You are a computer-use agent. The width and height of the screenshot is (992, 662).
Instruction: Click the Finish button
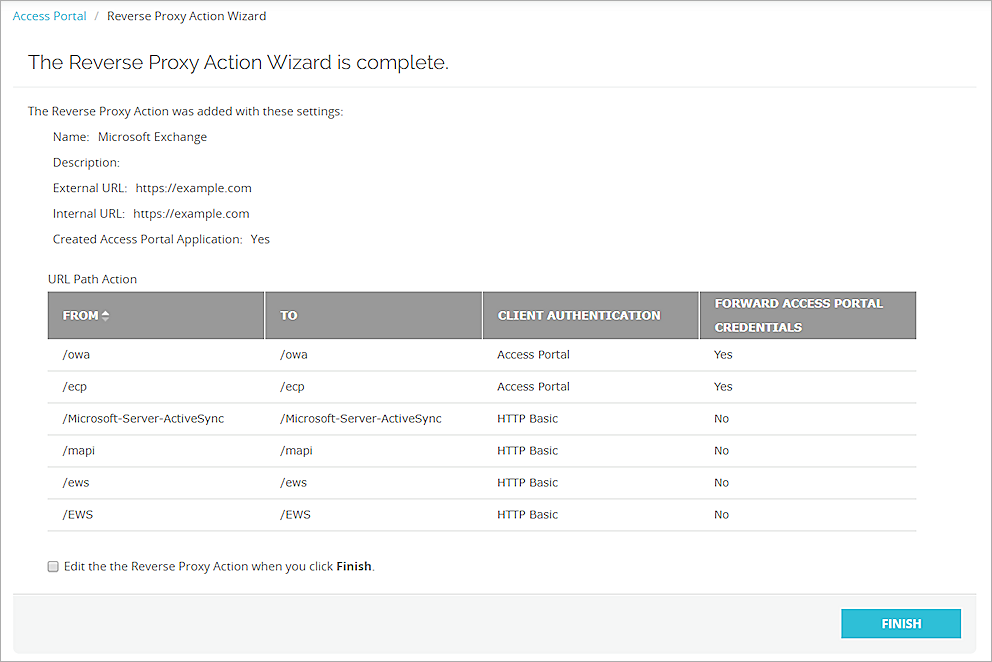pyautogui.click(x=900, y=623)
